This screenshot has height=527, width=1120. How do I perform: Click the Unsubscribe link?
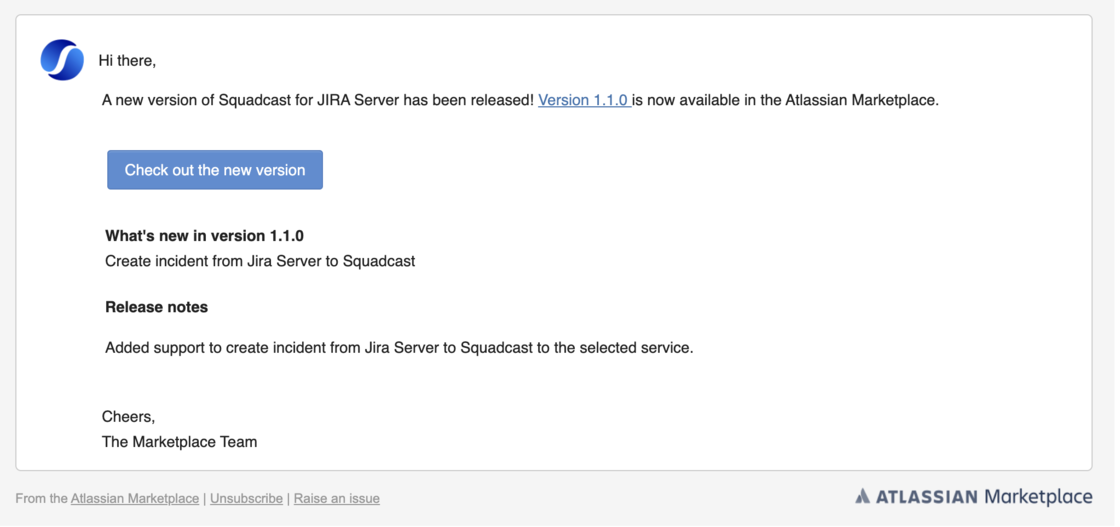pyautogui.click(x=246, y=498)
